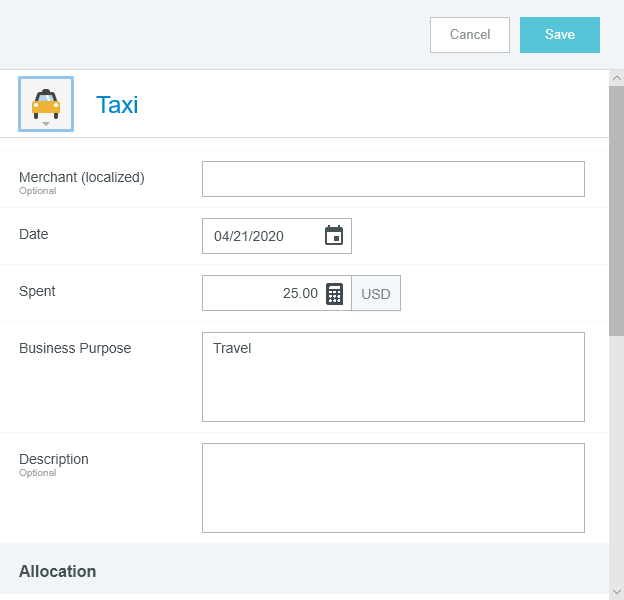Click the scrollbar up arrow

616,78
